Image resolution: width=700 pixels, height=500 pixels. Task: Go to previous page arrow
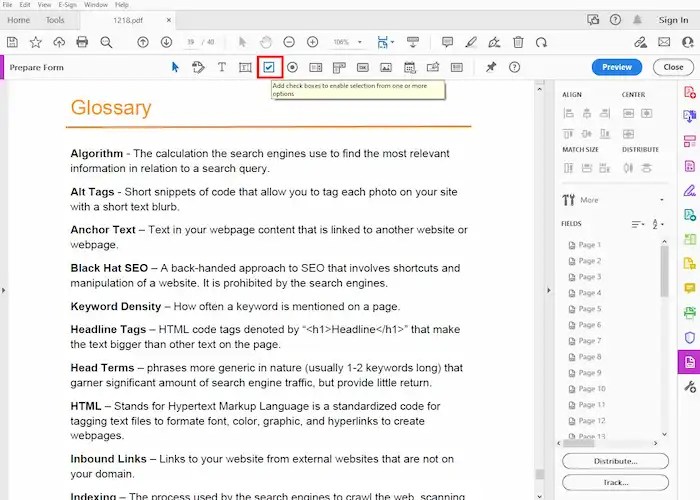[x=143, y=42]
